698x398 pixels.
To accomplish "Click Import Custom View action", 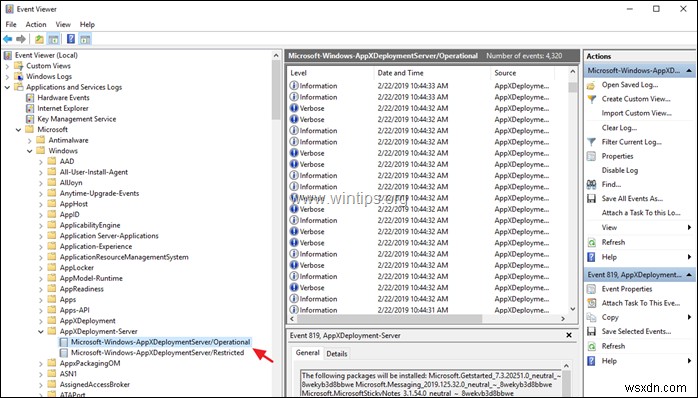I will pos(637,113).
